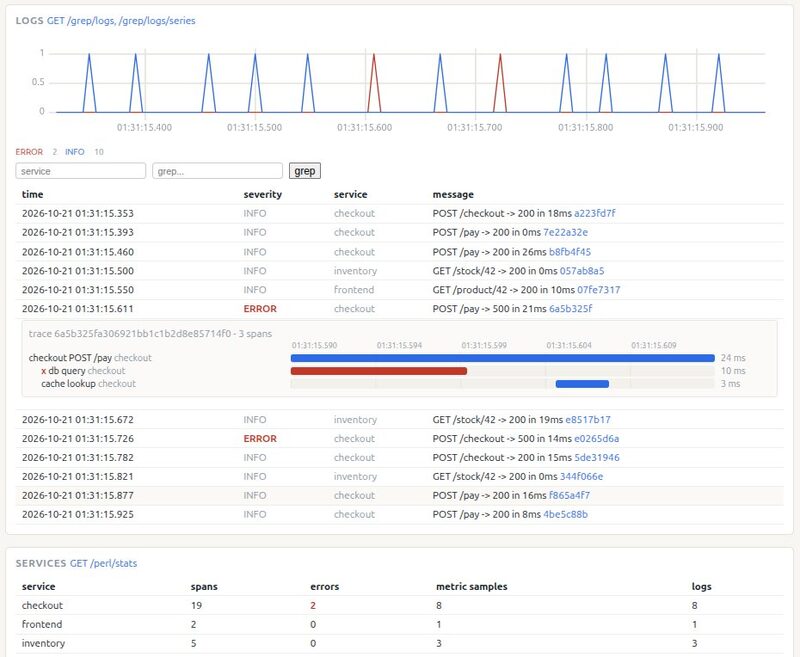Click the trace 6a5b325fa306921bb1c1b2d8e85714f0 header text
The image size is (800, 657).
pos(150,334)
